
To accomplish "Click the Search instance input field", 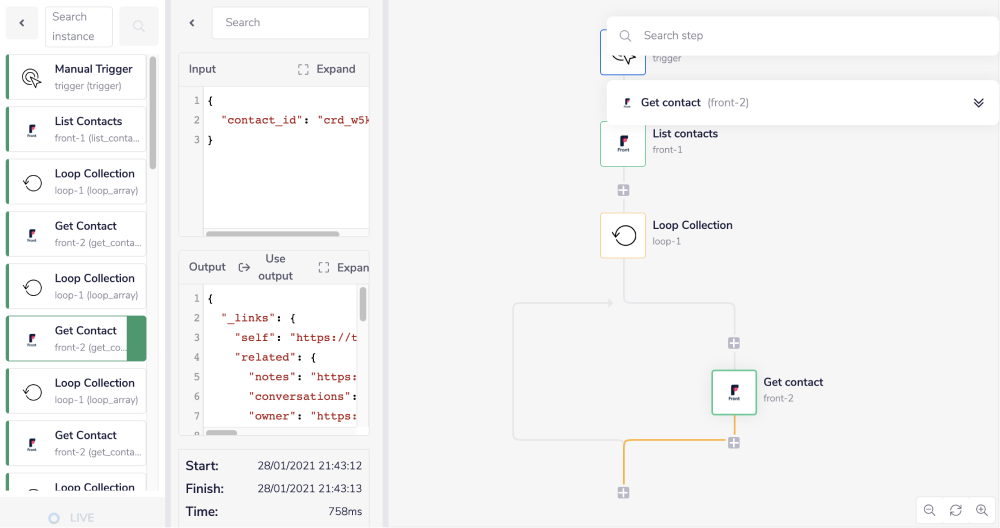I will pyautogui.click(x=78, y=26).
